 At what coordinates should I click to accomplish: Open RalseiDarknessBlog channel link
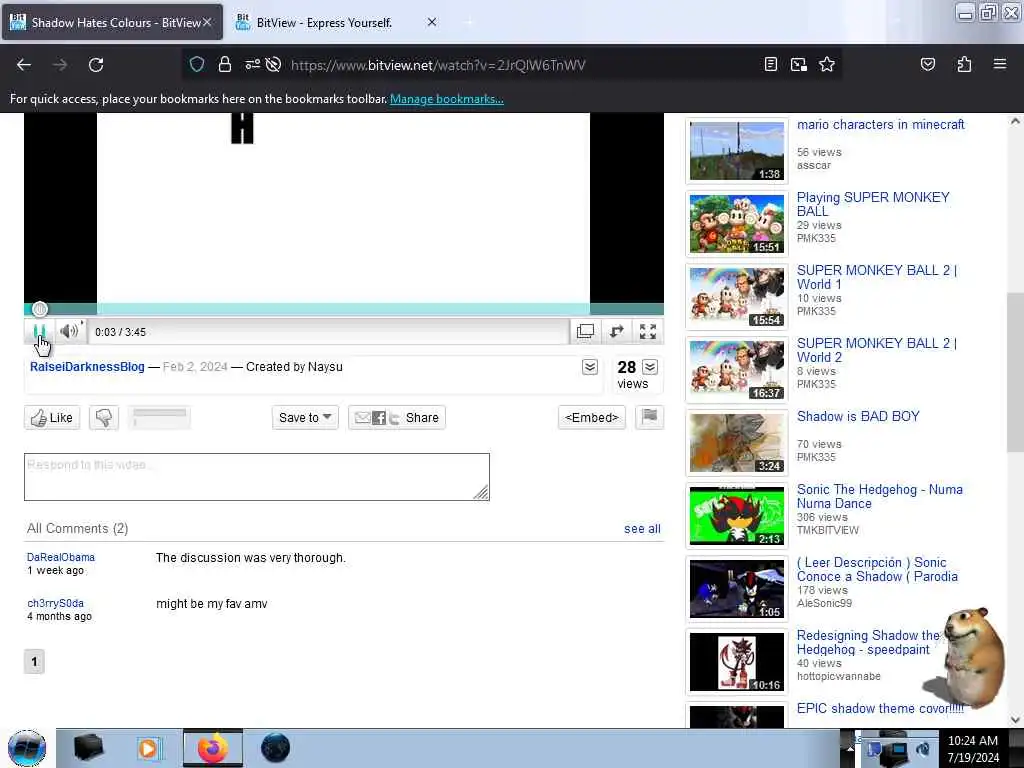[x=88, y=367]
